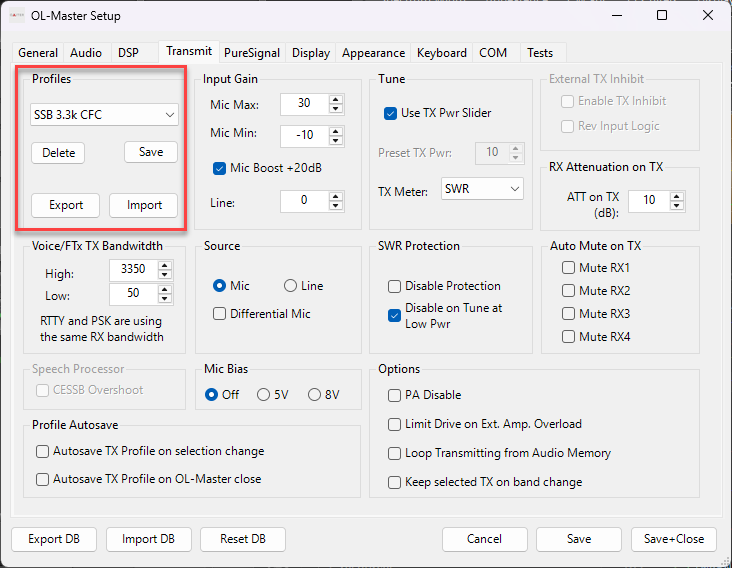732x568 pixels.
Task: Switch to the Keyboard tab
Action: click(x=442, y=53)
